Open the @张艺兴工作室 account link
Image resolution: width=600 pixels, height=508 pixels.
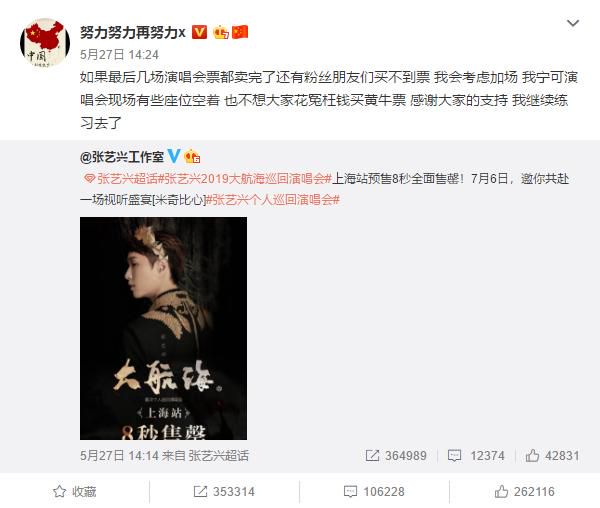coord(122,157)
